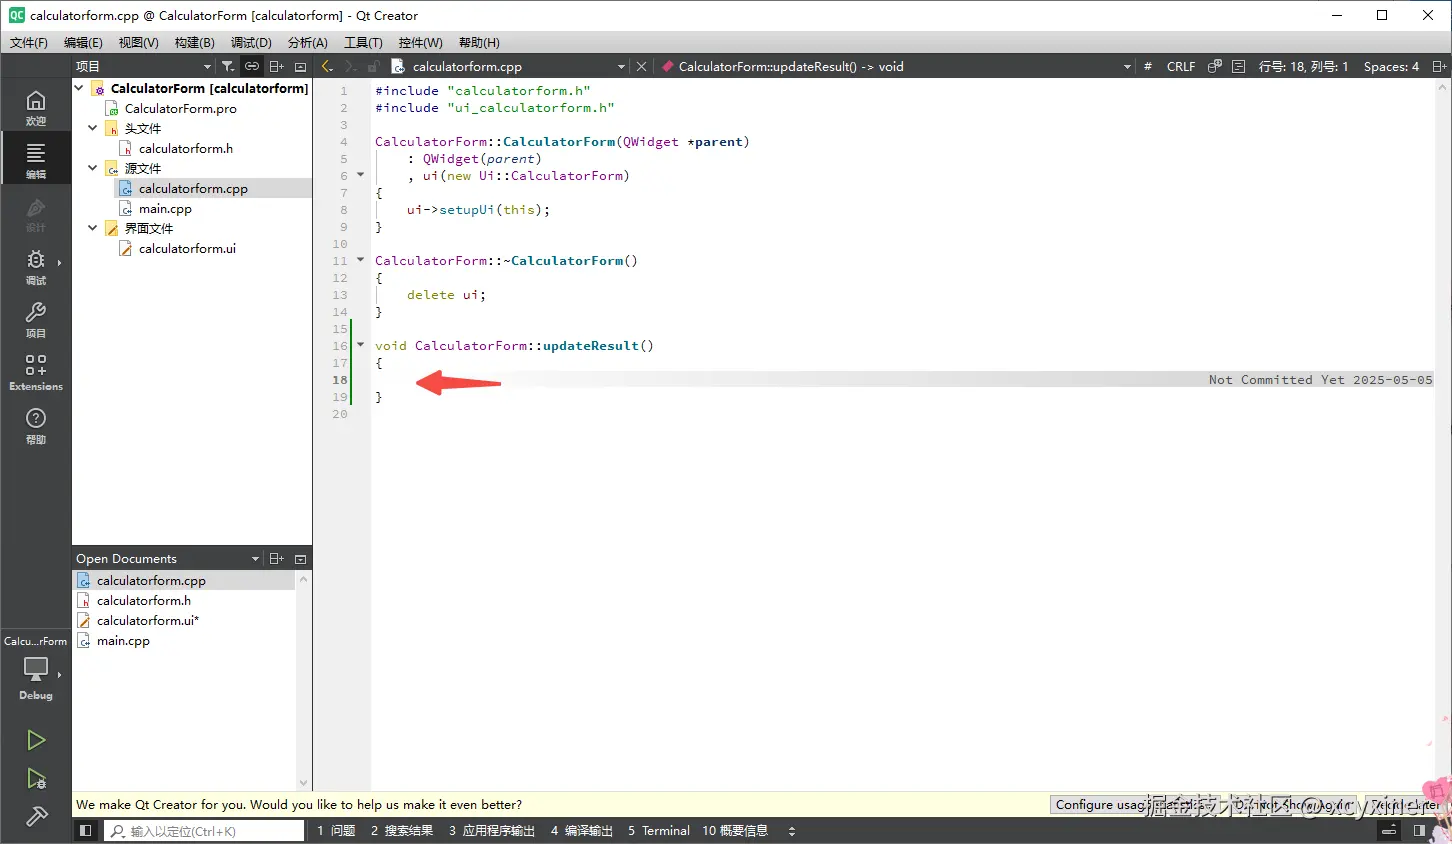Build project with hammer icon
This screenshot has width=1452, height=844.
click(36, 816)
